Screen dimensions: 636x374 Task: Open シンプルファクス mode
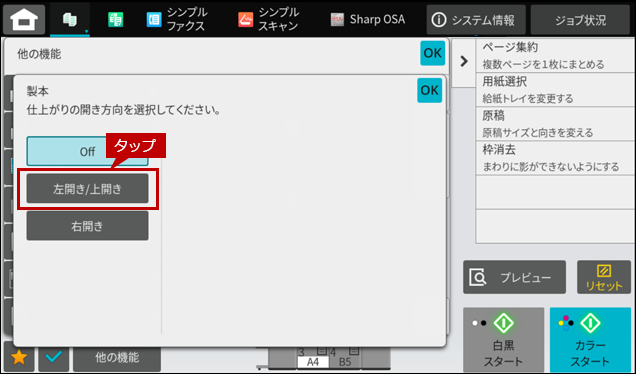[176, 19]
